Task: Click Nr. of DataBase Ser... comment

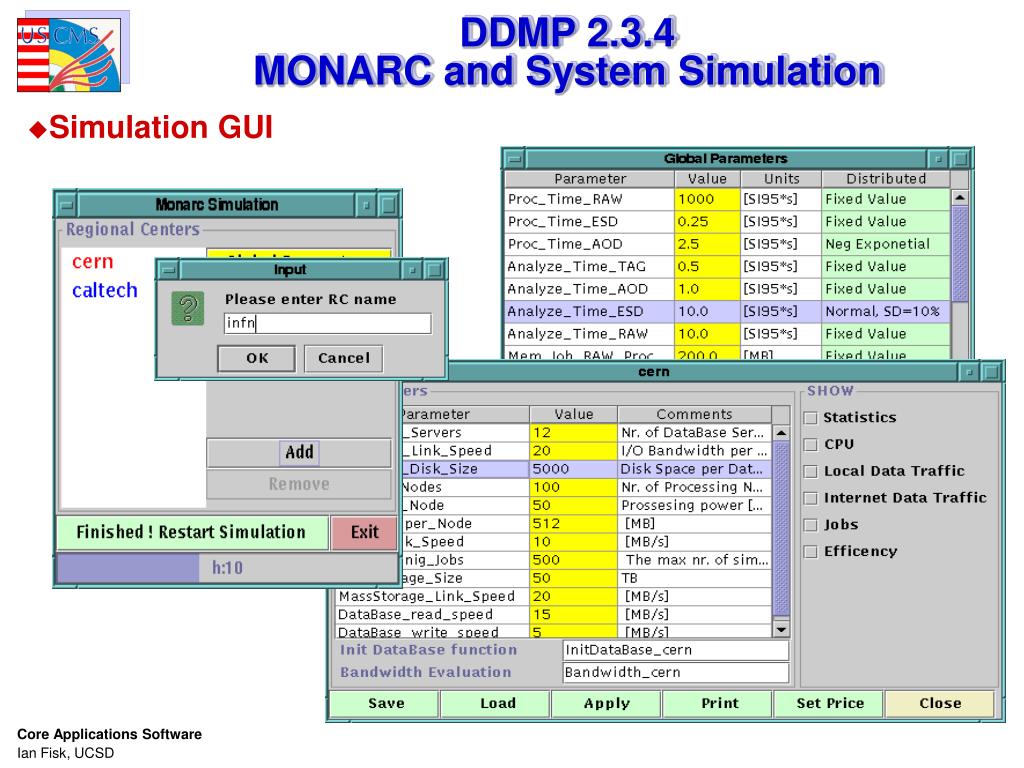Action: (694, 432)
